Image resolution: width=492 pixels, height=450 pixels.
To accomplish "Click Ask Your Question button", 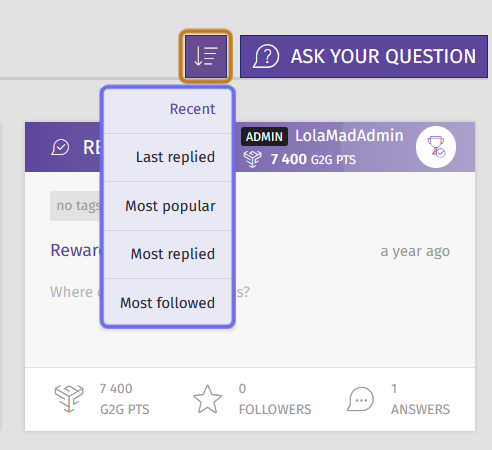I will point(364,56).
